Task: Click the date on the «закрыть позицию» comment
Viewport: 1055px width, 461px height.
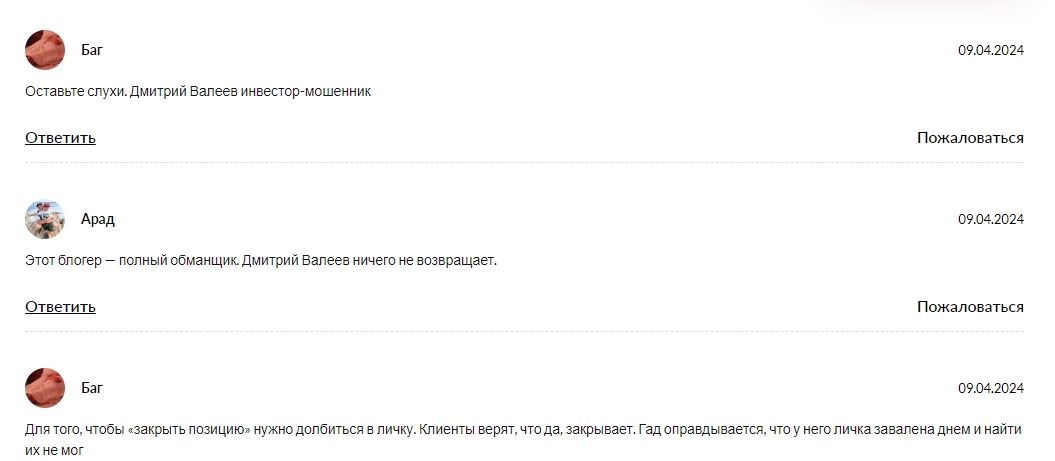Action: click(x=990, y=388)
